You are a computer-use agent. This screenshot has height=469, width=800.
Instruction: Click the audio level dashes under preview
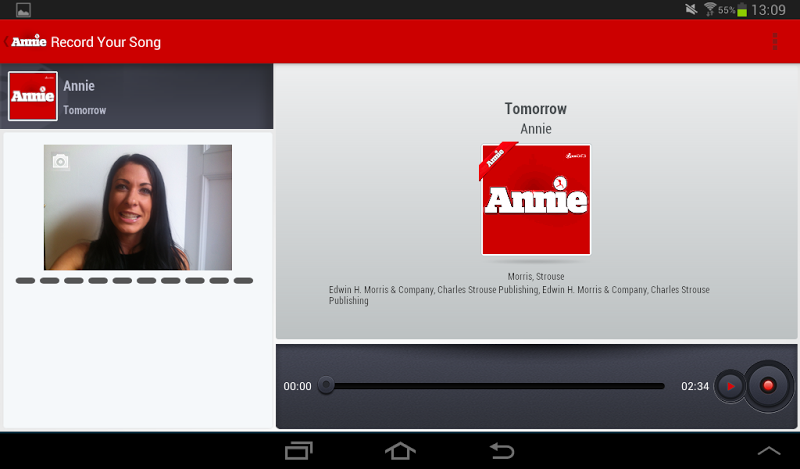[134, 280]
